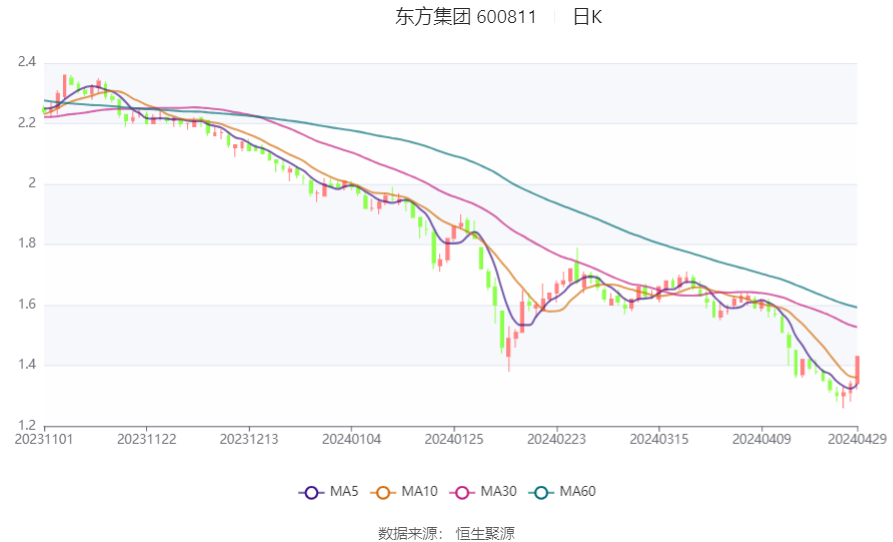
Task: Toggle the MA5 legend entry
Action: point(329,491)
